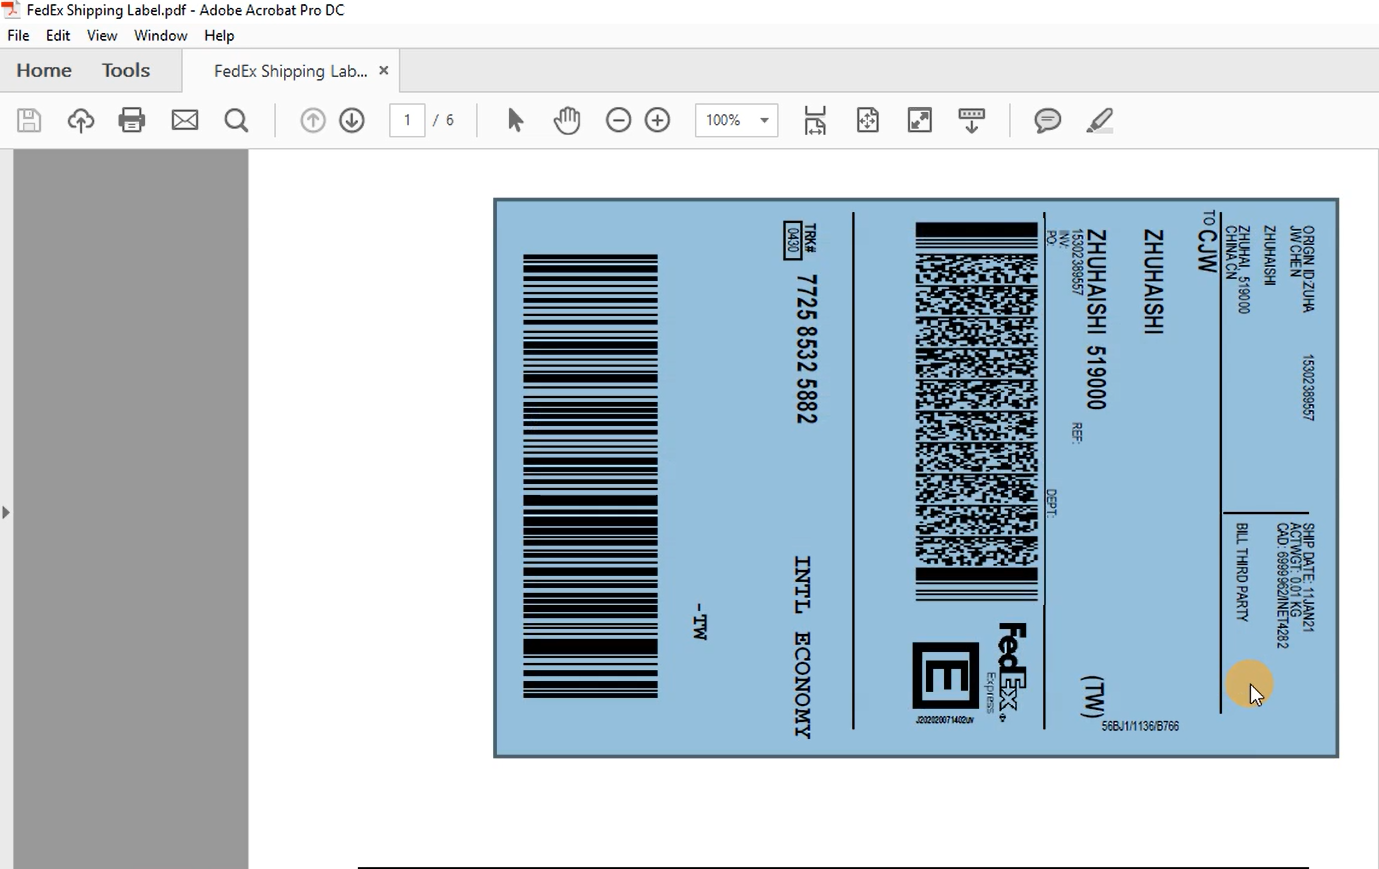Select the arrow Selection tool
This screenshot has height=869, width=1379.
click(515, 121)
